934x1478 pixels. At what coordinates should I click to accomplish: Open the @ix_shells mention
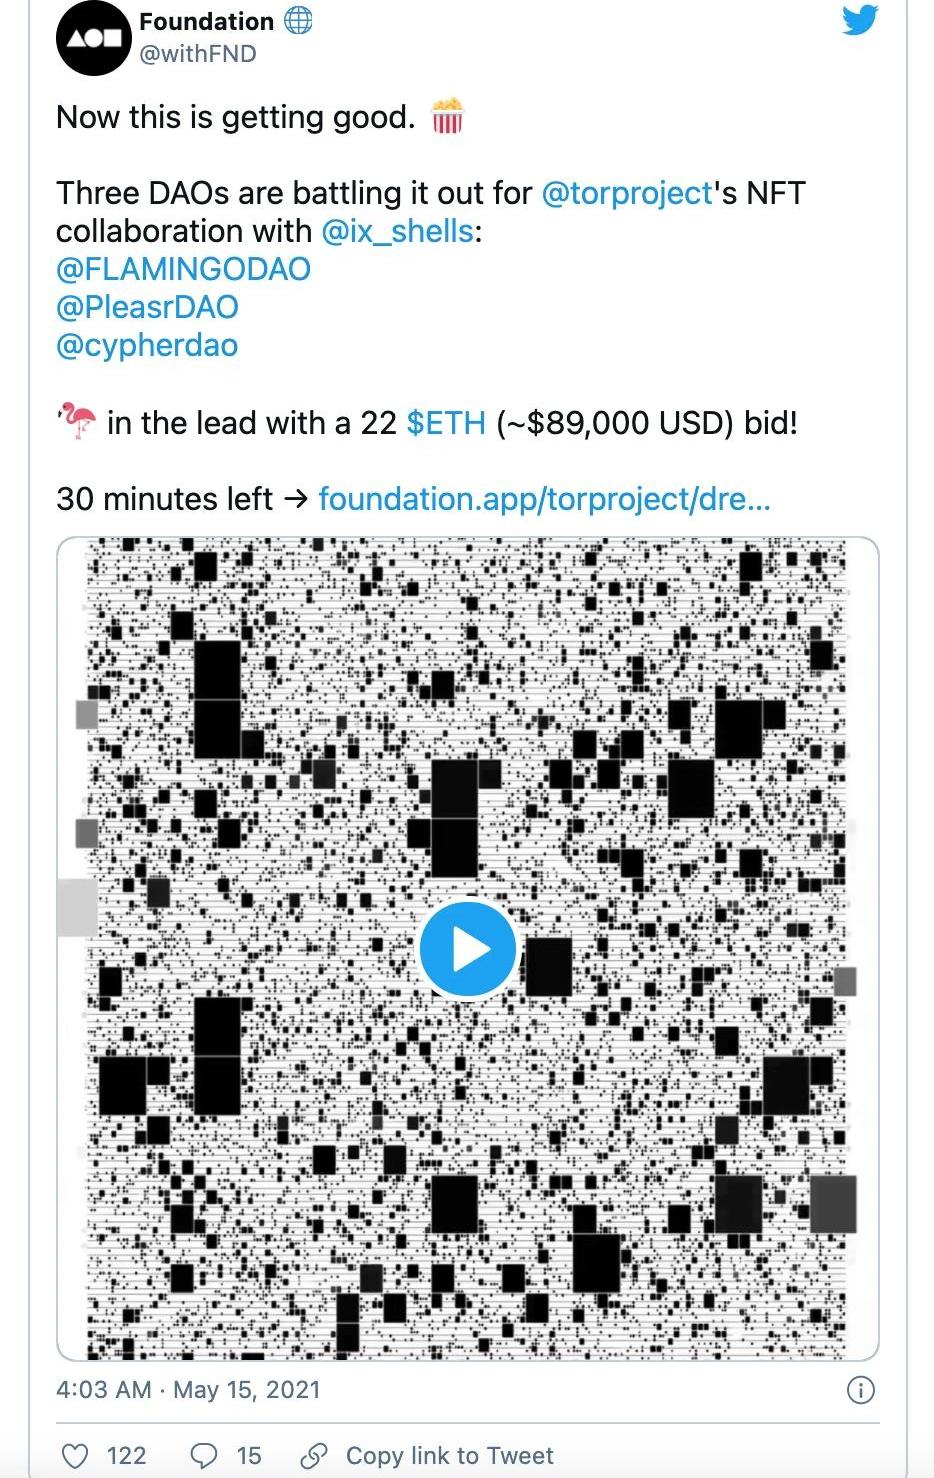tap(397, 231)
